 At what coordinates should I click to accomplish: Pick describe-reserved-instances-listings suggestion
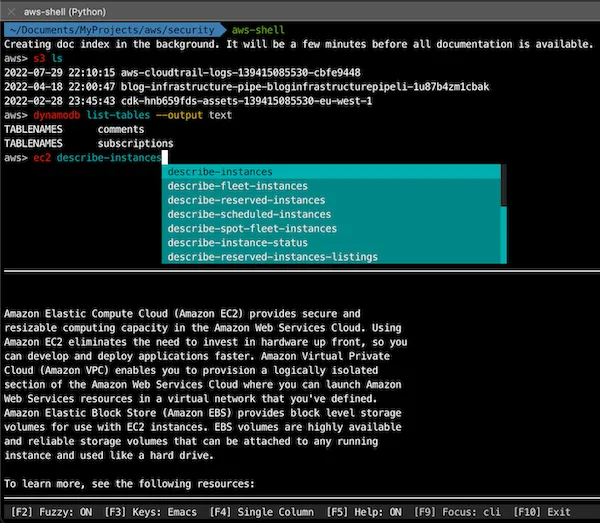tap(331, 257)
